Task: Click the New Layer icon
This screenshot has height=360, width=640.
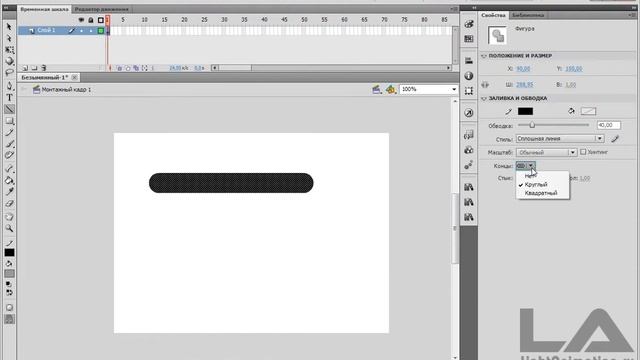Action: tap(25, 68)
